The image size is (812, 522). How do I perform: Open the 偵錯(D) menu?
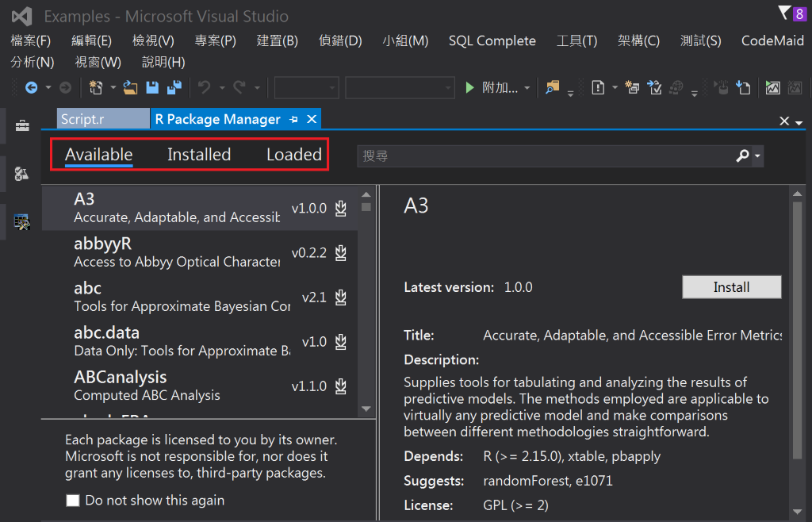pyautogui.click(x=340, y=41)
